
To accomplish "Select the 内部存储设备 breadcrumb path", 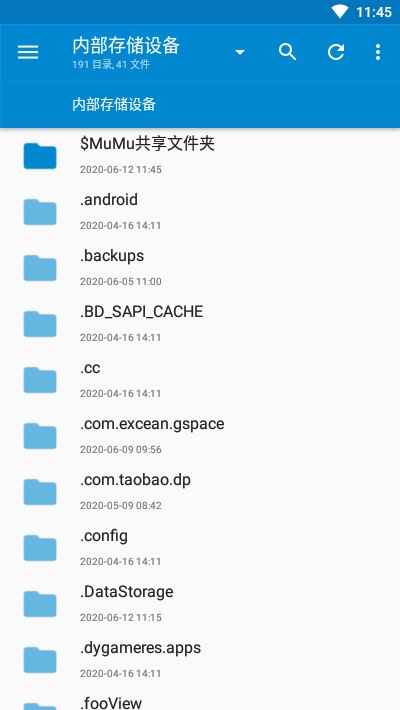I will [x=114, y=105].
